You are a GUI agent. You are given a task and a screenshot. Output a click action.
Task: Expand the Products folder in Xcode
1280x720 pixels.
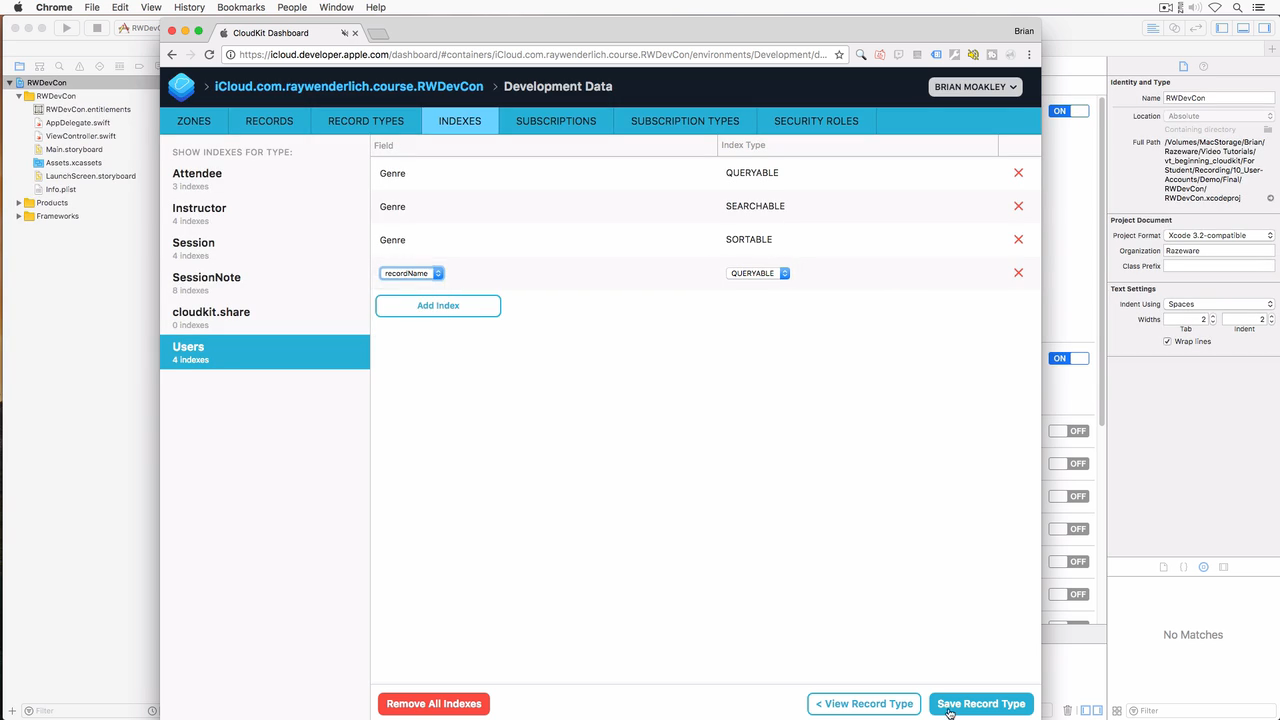click(x=19, y=203)
